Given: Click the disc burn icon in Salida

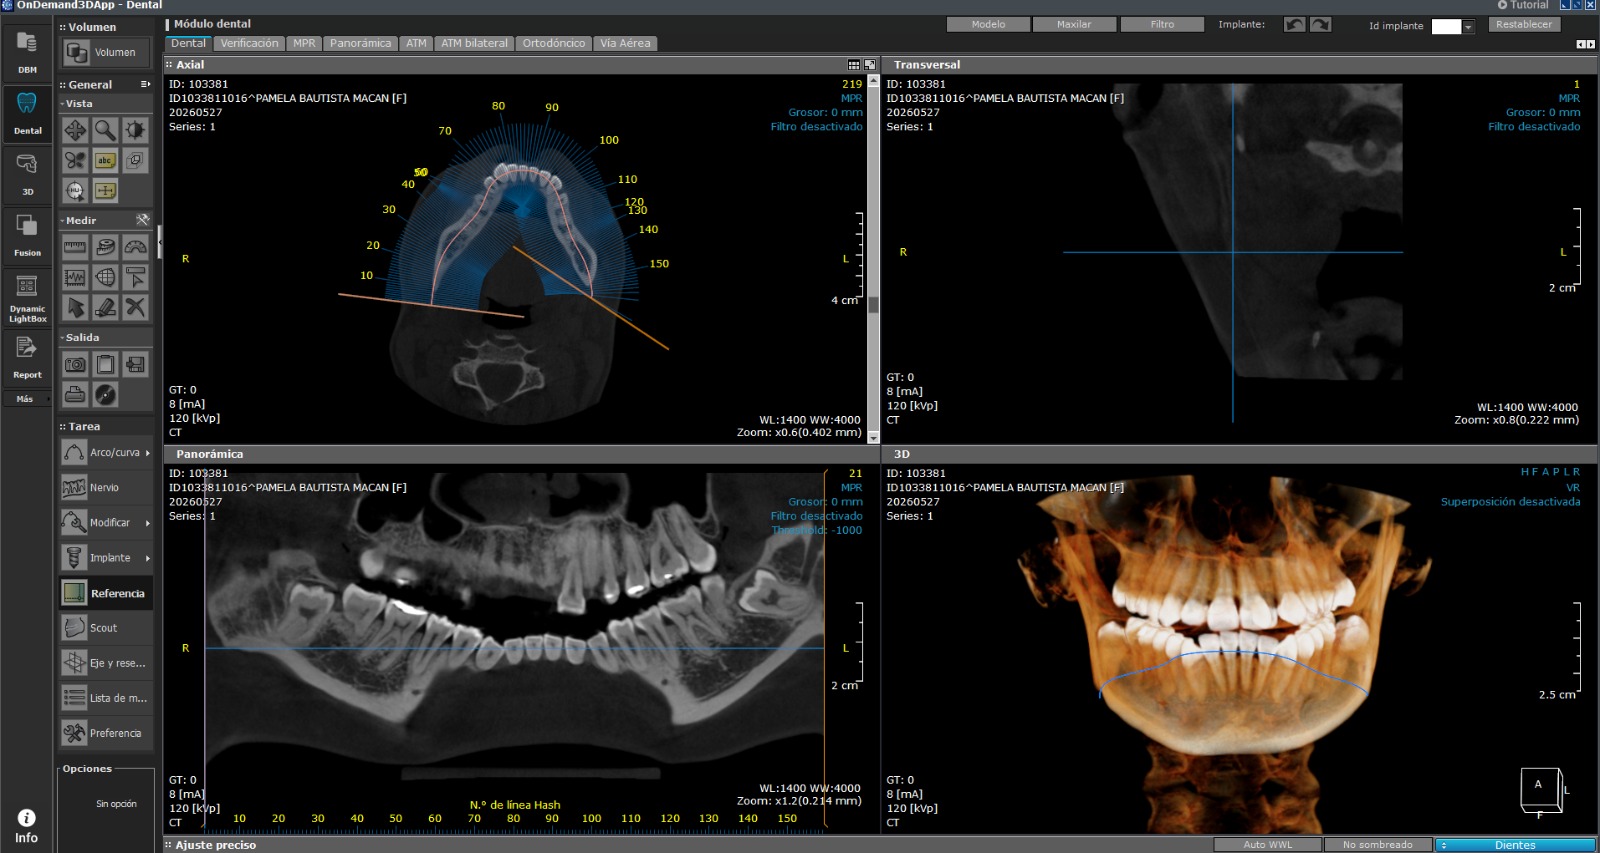Looking at the screenshot, I should pos(105,395).
